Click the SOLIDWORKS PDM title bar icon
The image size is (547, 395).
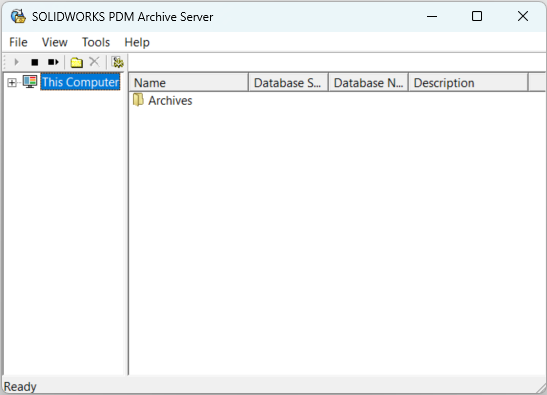click(18, 16)
